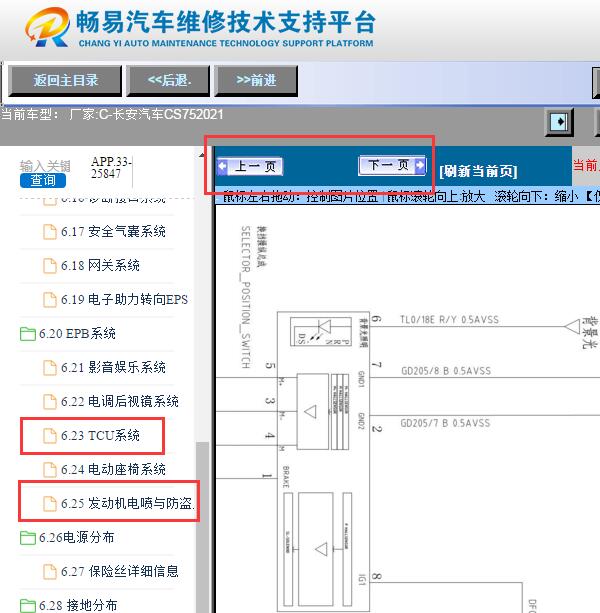This screenshot has width=600, height=613.
Task: Click the green folder icon of 6.26电源分布
Action: (28, 538)
